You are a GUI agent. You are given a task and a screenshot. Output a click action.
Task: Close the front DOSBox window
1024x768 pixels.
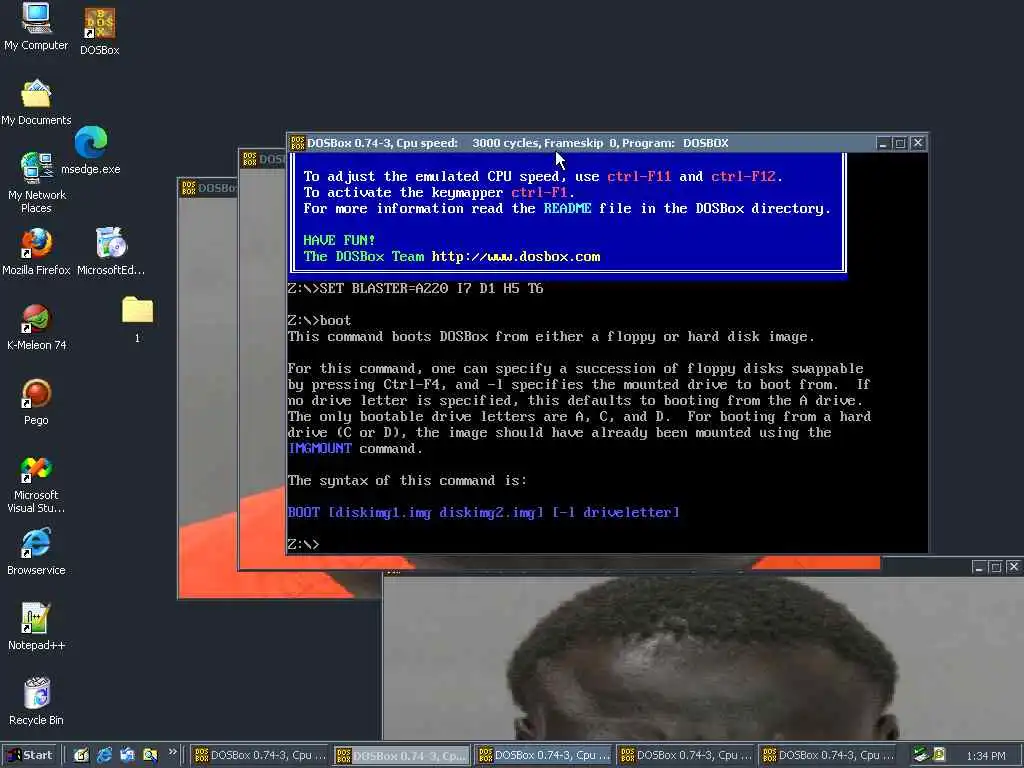click(x=918, y=143)
